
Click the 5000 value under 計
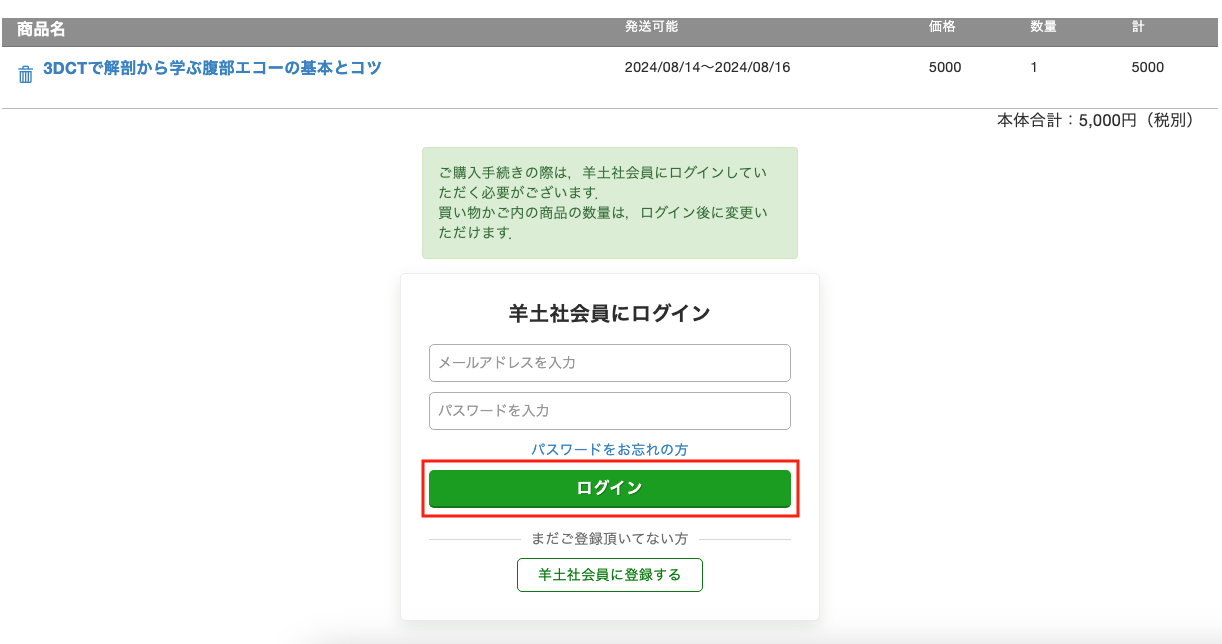(x=1147, y=68)
